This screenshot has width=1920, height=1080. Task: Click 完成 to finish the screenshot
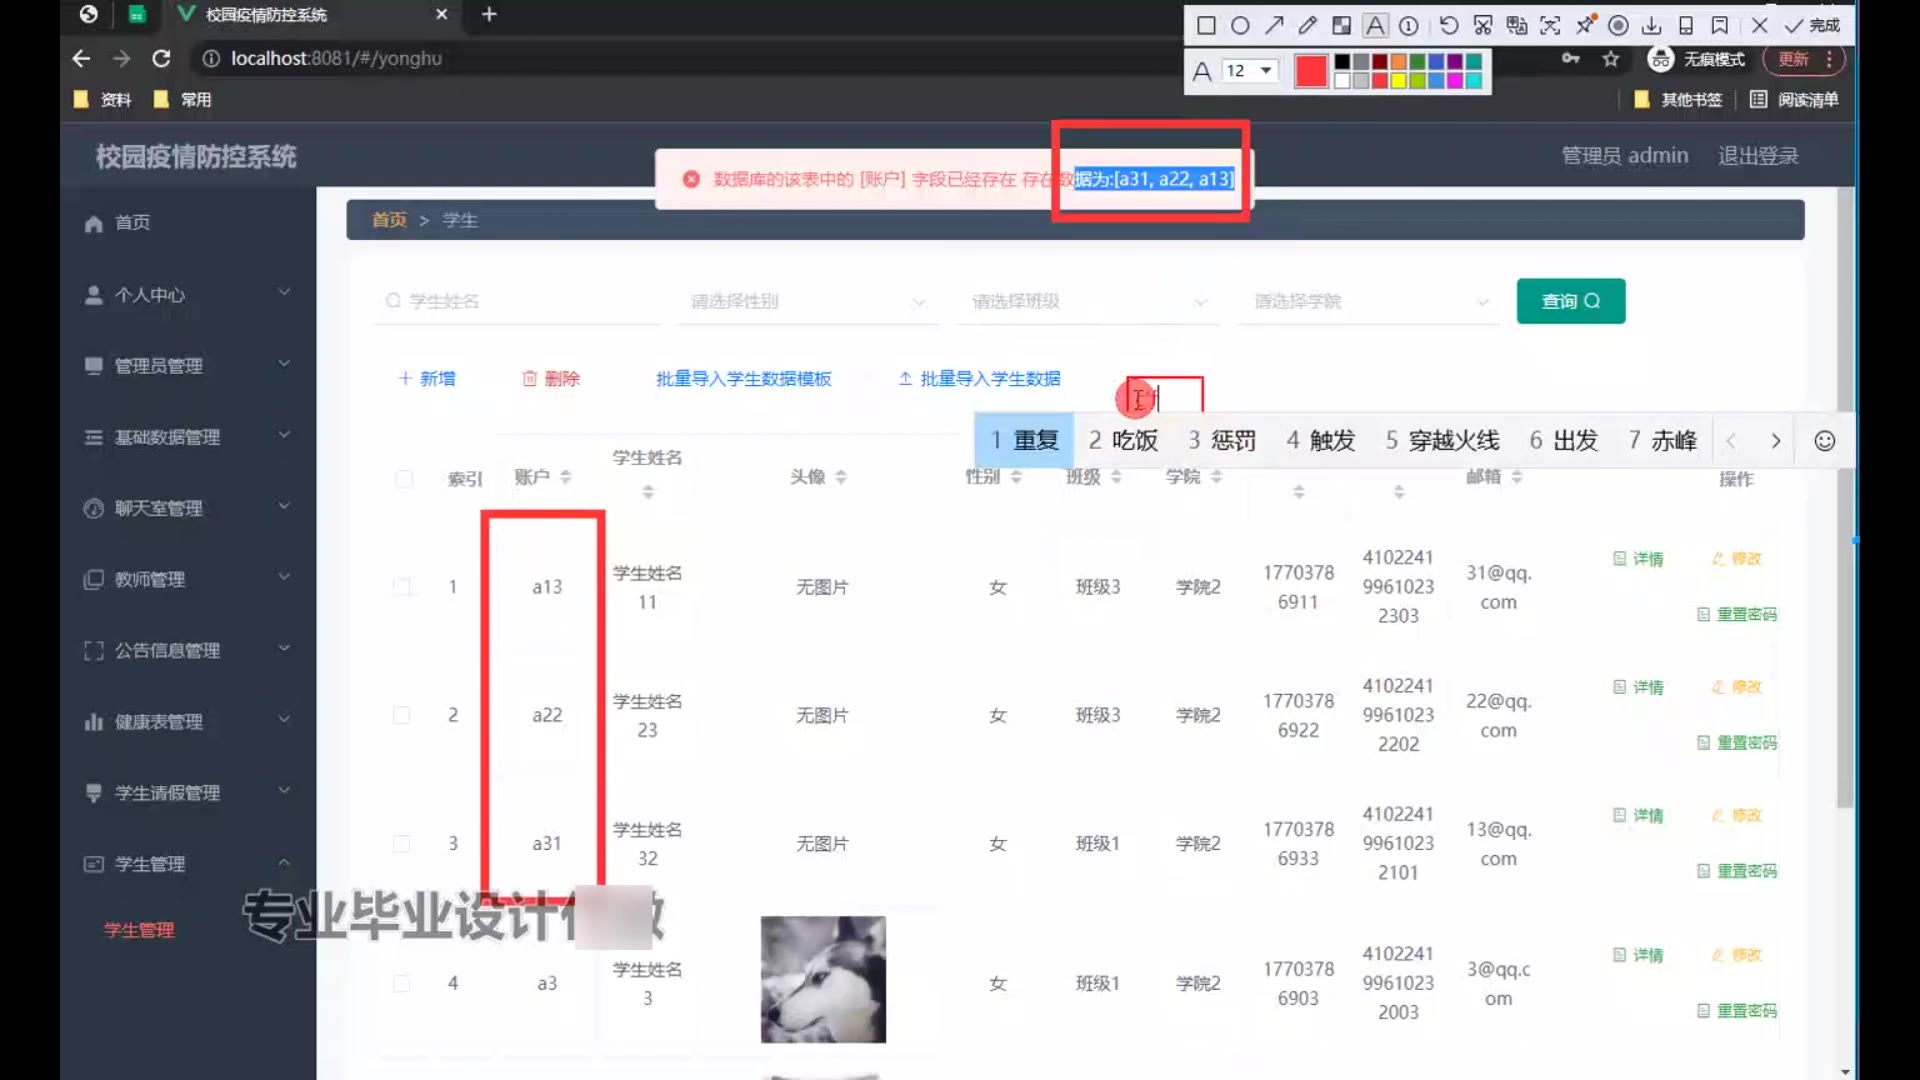pos(1814,26)
